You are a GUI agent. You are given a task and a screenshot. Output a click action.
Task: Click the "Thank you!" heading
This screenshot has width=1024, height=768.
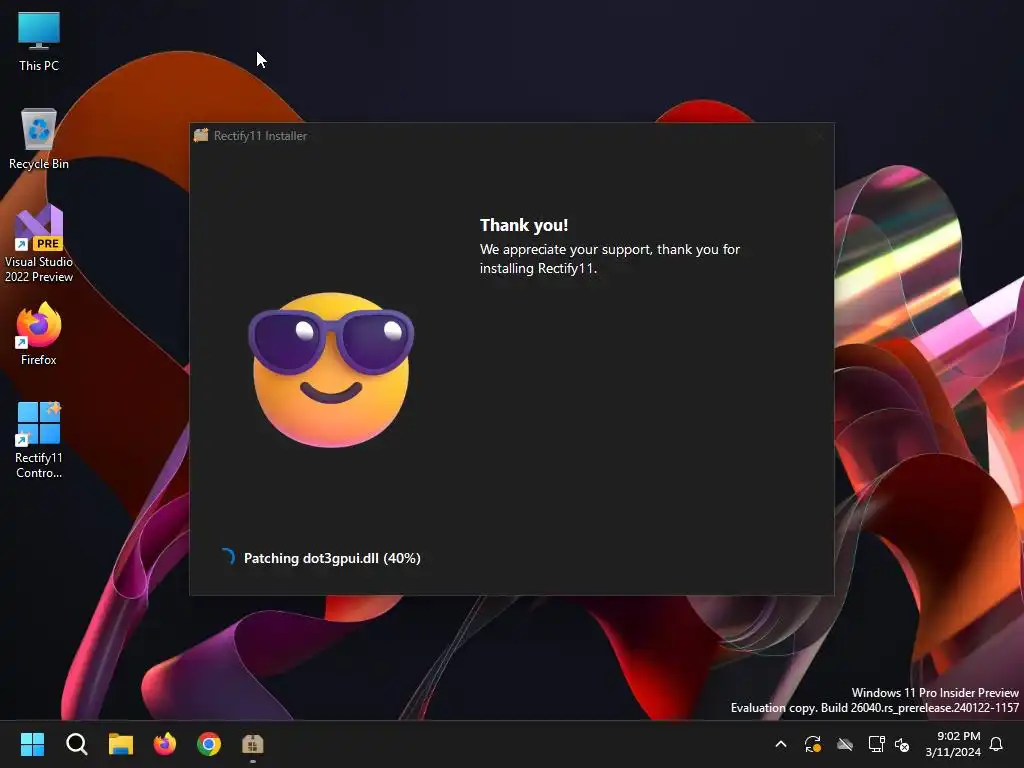pyautogui.click(x=524, y=225)
